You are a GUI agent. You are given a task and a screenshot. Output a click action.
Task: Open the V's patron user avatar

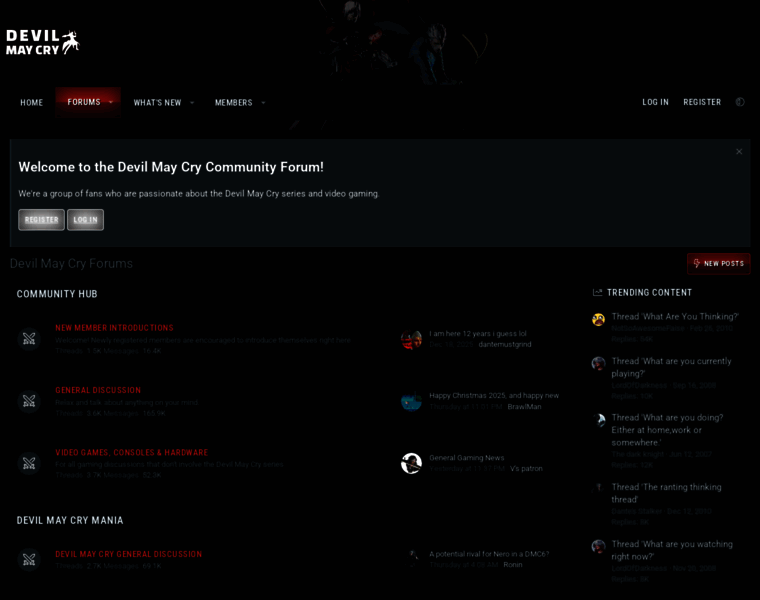411,463
